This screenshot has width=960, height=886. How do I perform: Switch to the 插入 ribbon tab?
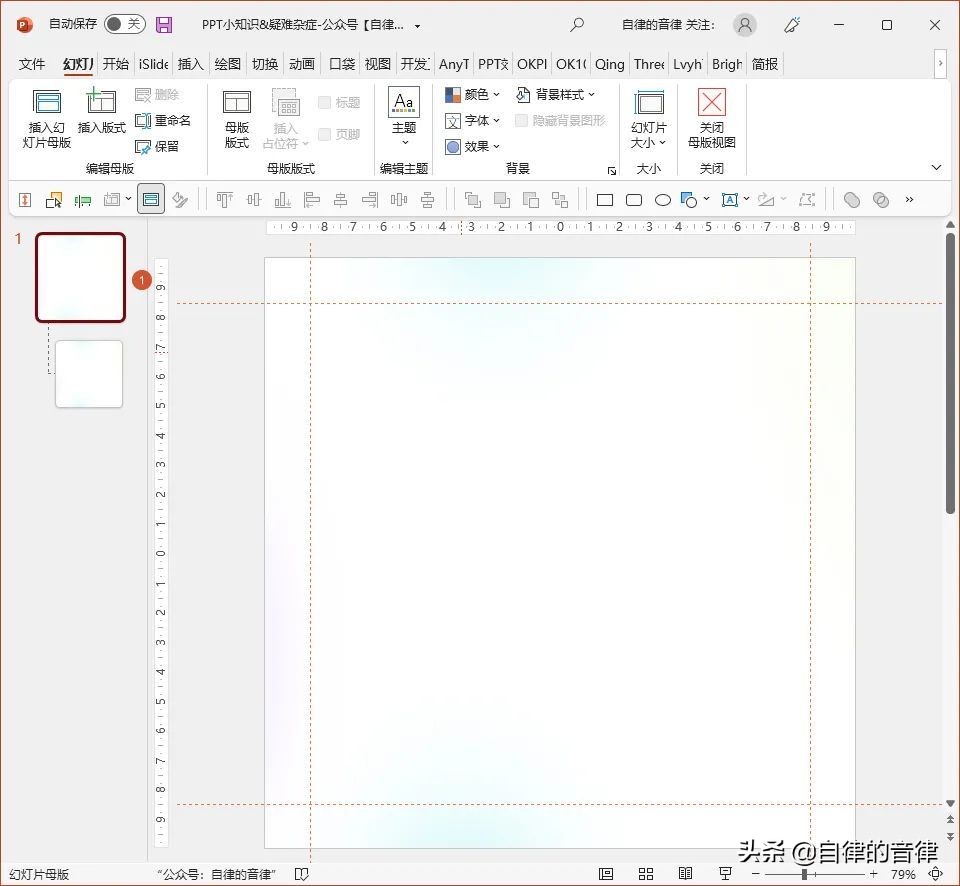click(190, 64)
